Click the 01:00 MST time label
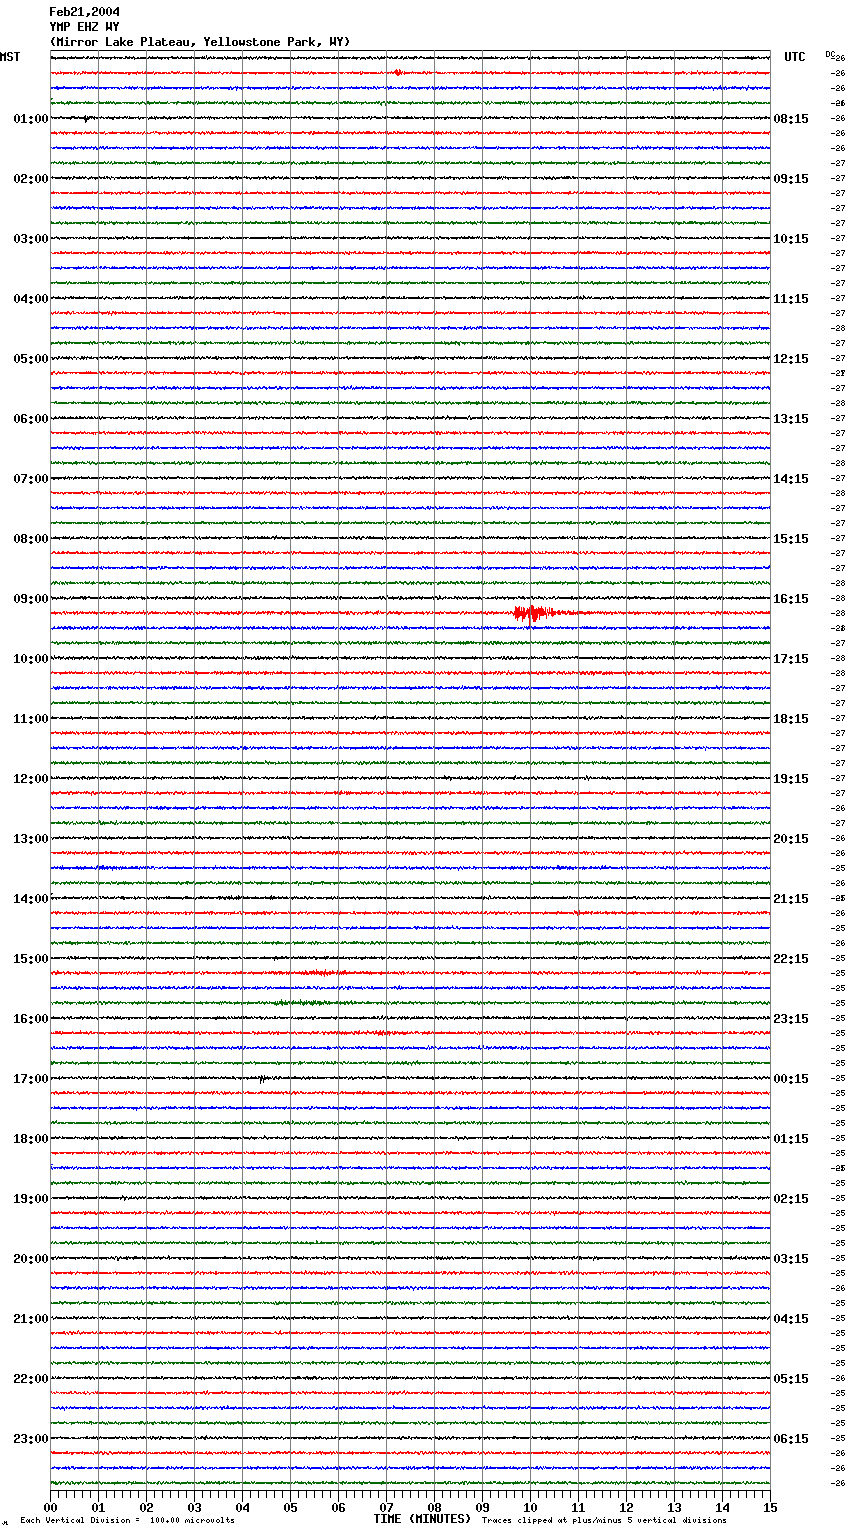Viewport: 850px width, 1534px height. pos(31,119)
